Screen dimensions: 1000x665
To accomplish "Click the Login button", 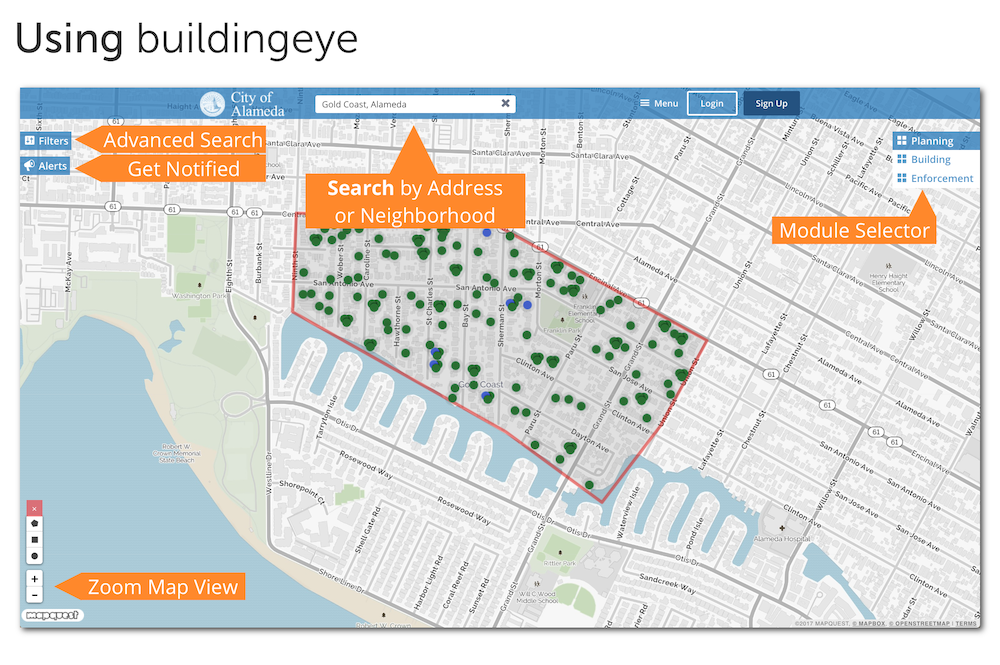I will click(x=712, y=103).
